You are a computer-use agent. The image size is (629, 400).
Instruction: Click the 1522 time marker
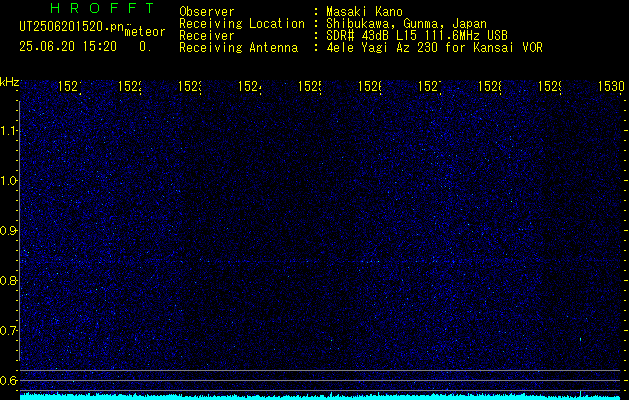[x=130, y=87]
